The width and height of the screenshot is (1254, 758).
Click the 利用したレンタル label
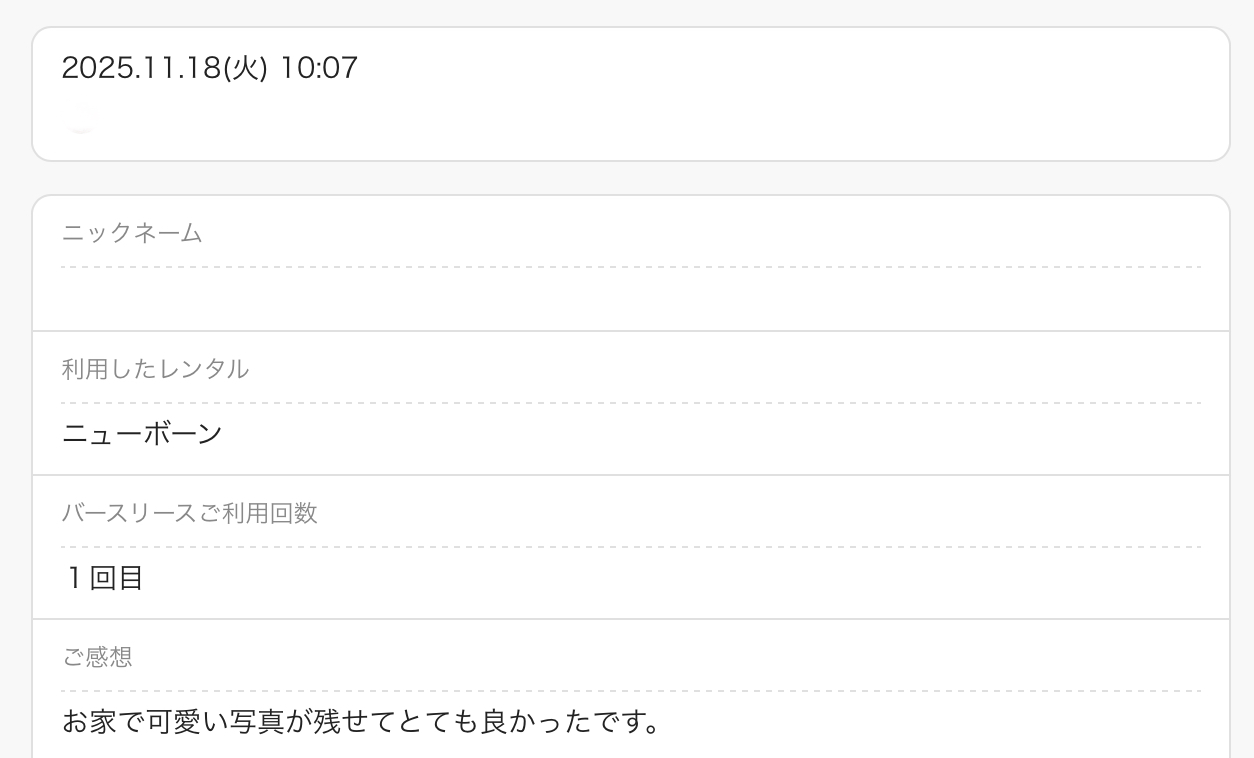[x=155, y=369]
